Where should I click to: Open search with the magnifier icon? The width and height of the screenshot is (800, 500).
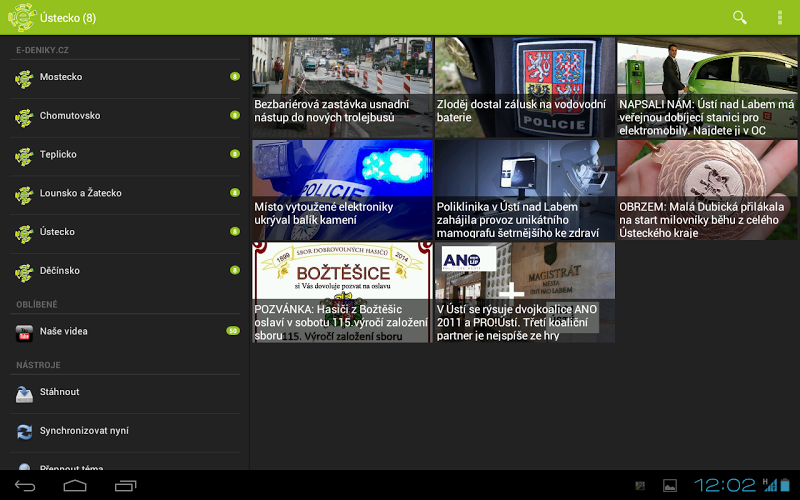pos(740,17)
